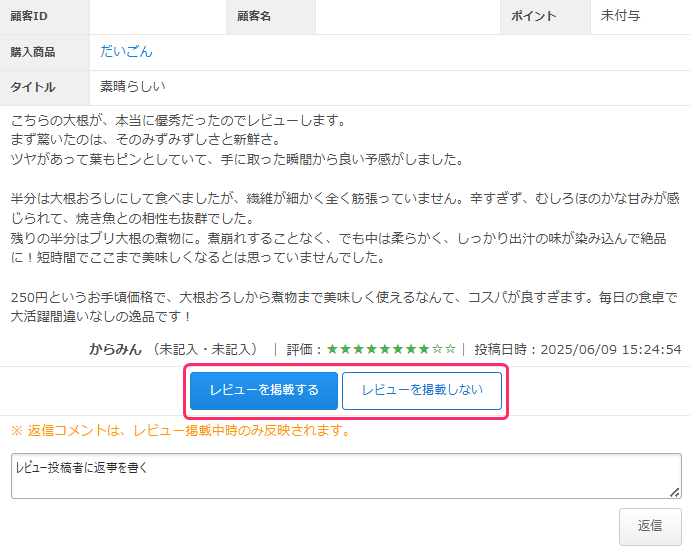Click the レビューを掲載しない button
690x549 pixels.
coord(421,391)
